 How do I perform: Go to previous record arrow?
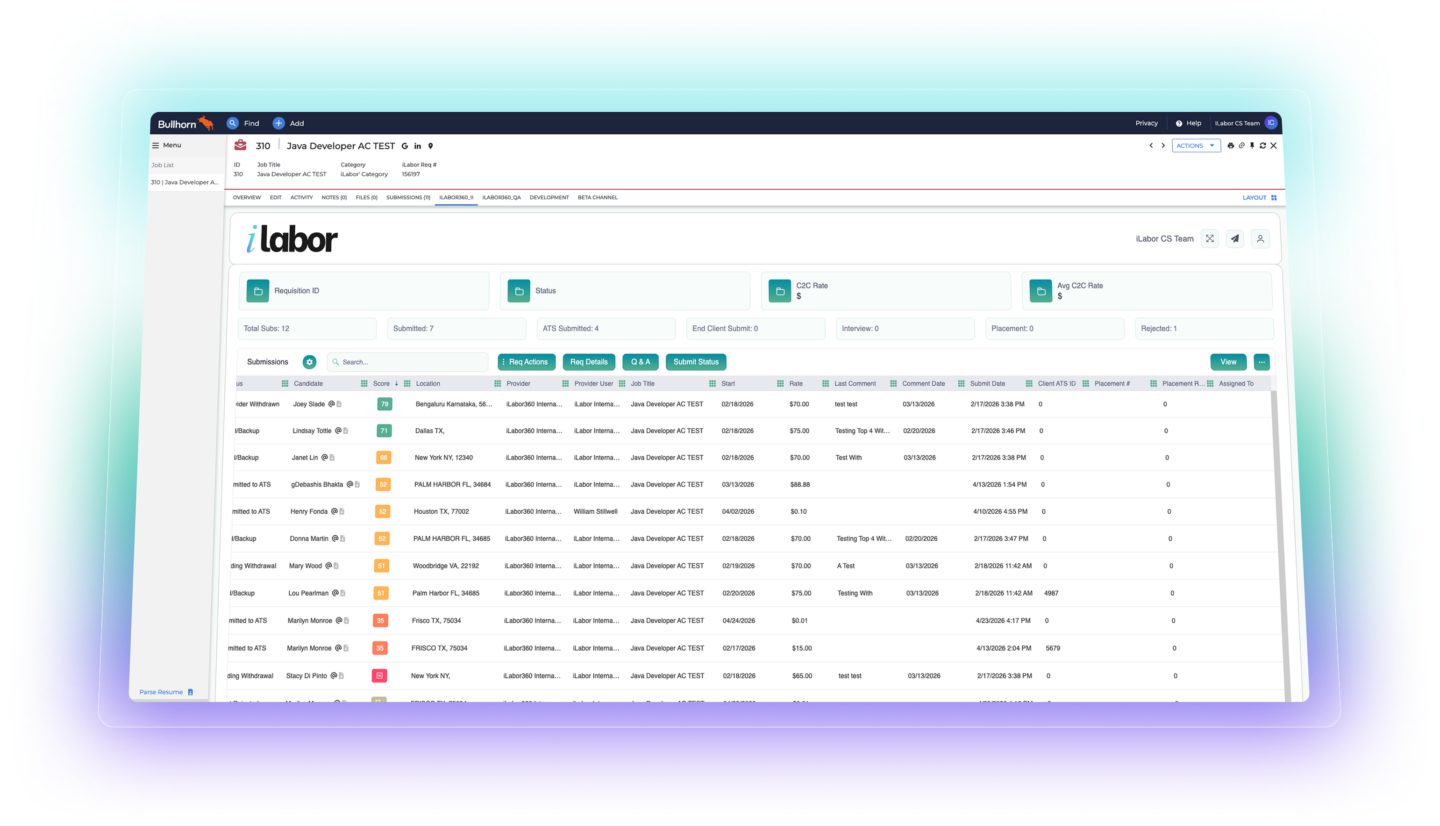pyautogui.click(x=1150, y=146)
